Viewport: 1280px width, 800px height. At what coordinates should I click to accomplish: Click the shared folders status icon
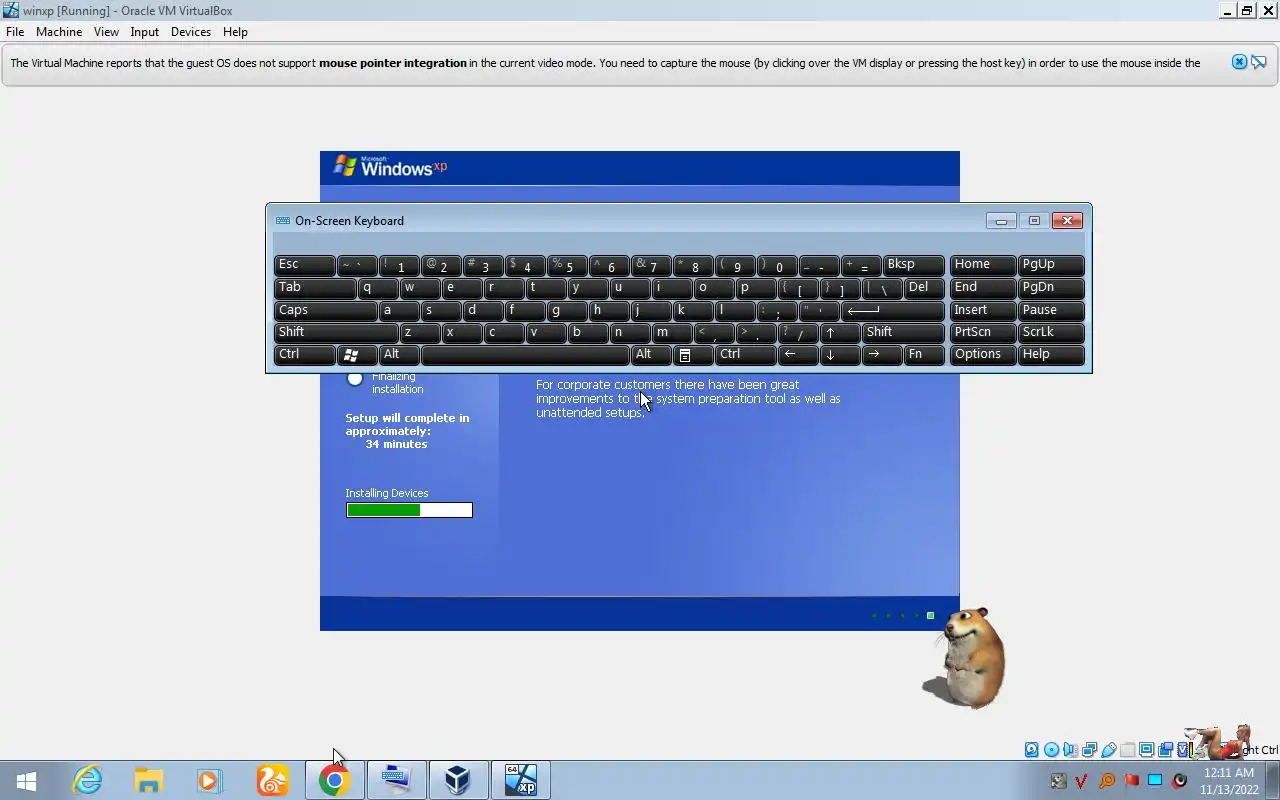[x=1127, y=750]
